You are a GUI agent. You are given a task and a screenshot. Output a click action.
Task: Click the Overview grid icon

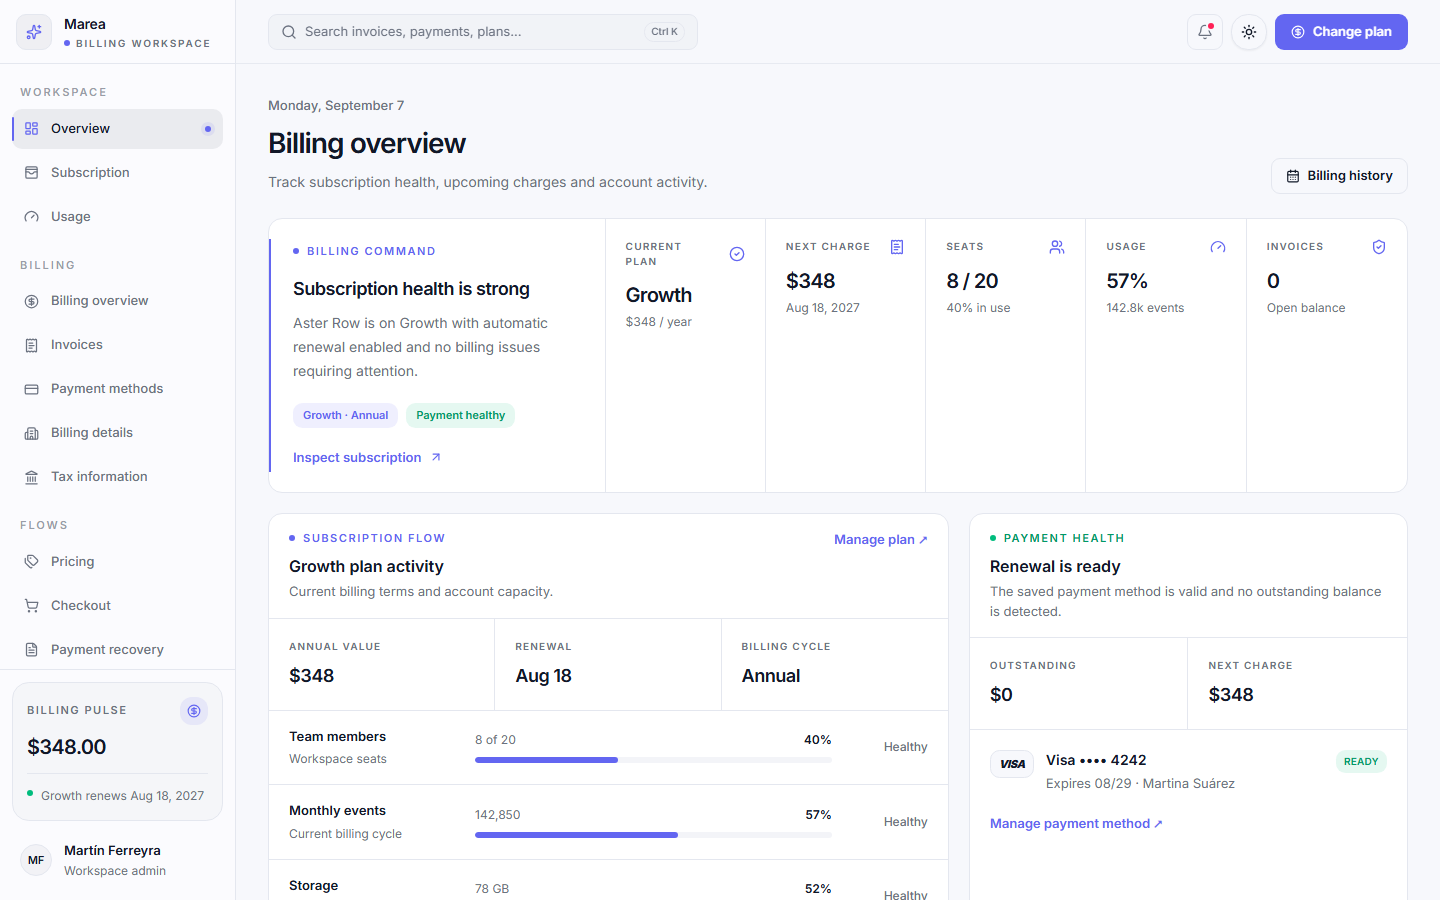tap(32, 129)
